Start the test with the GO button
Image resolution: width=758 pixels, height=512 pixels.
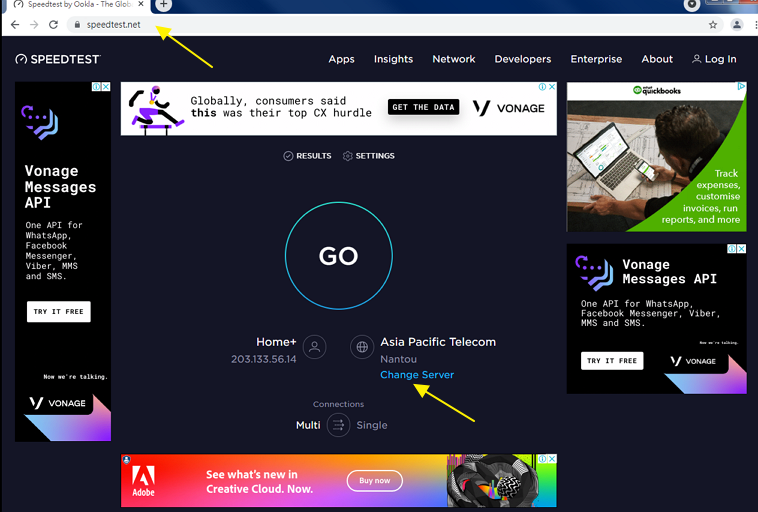tap(338, 256)
